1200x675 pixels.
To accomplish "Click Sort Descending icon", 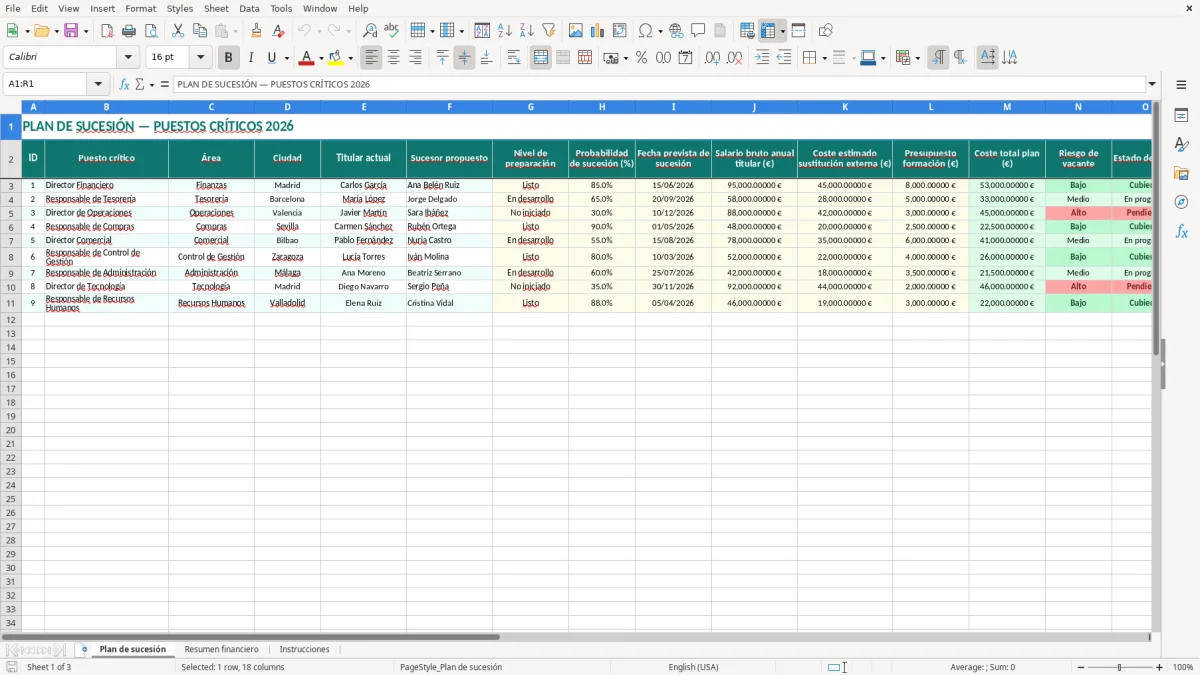I will pyautogui.click(x=527, y=31).
